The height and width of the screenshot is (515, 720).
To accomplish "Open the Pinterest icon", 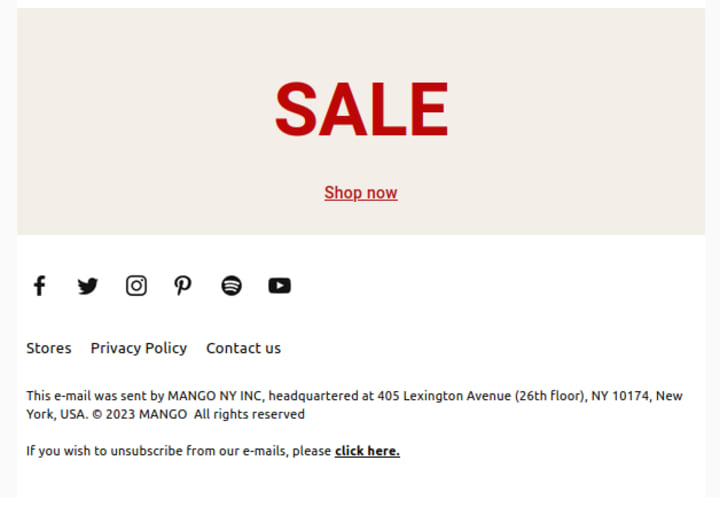I will (183, 286).
